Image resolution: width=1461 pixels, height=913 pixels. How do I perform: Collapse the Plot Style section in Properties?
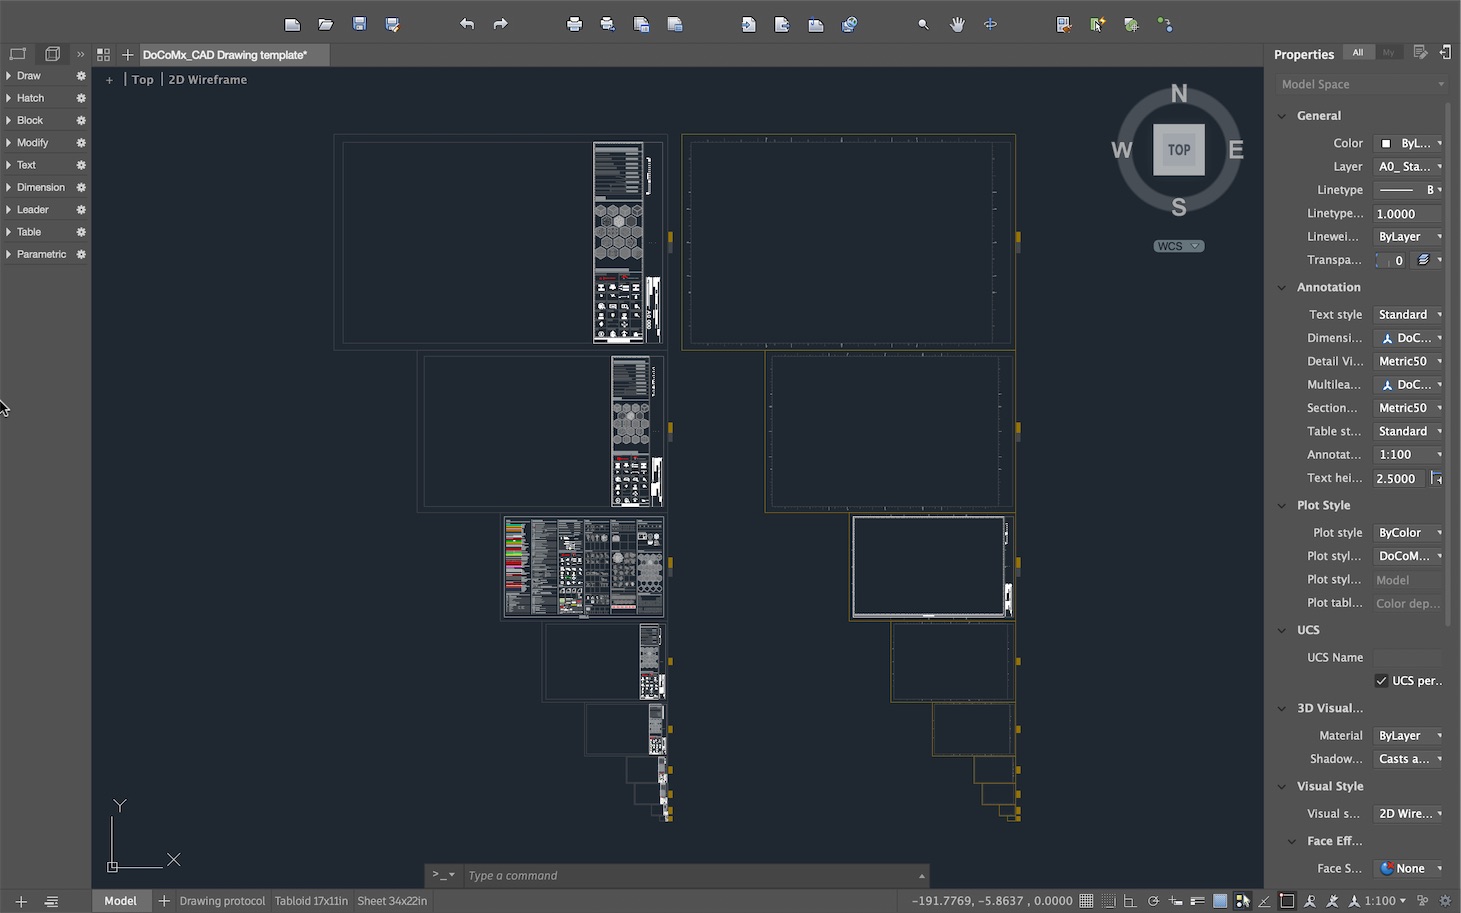1283,505
